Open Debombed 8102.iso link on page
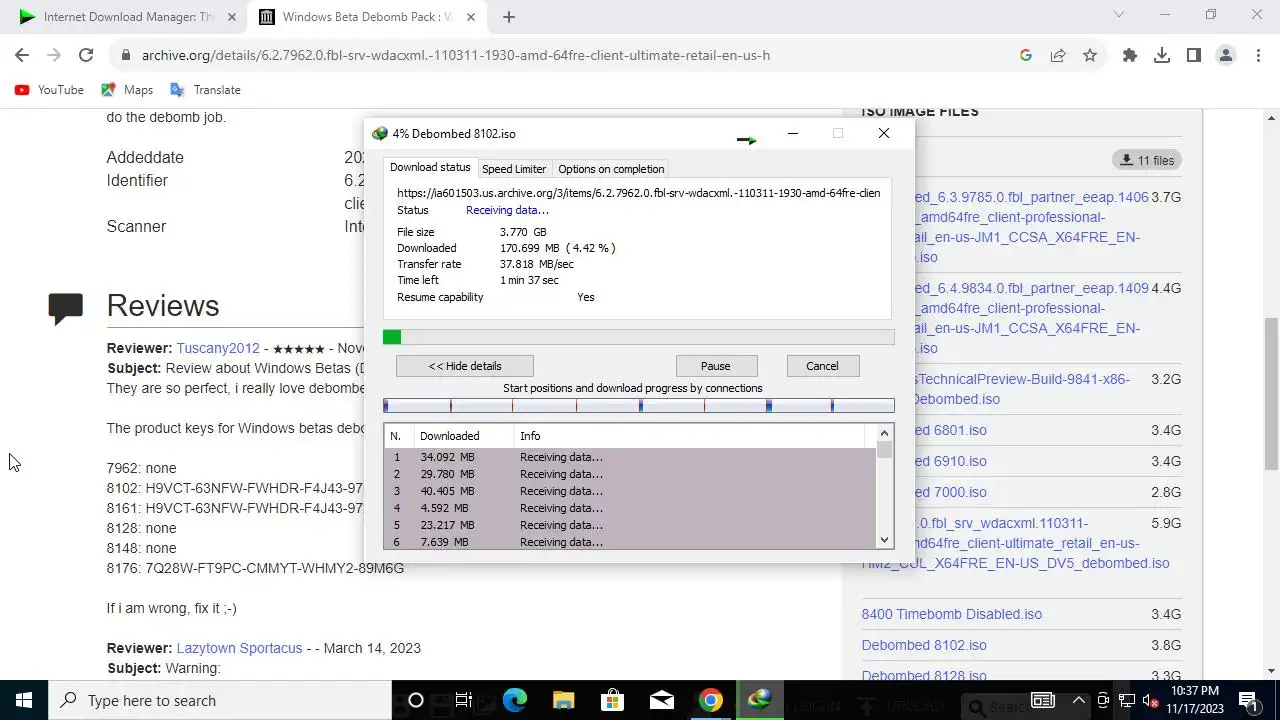Viewport: 1280px width, 720px height. pyautogui.click(x=924, y=645)
